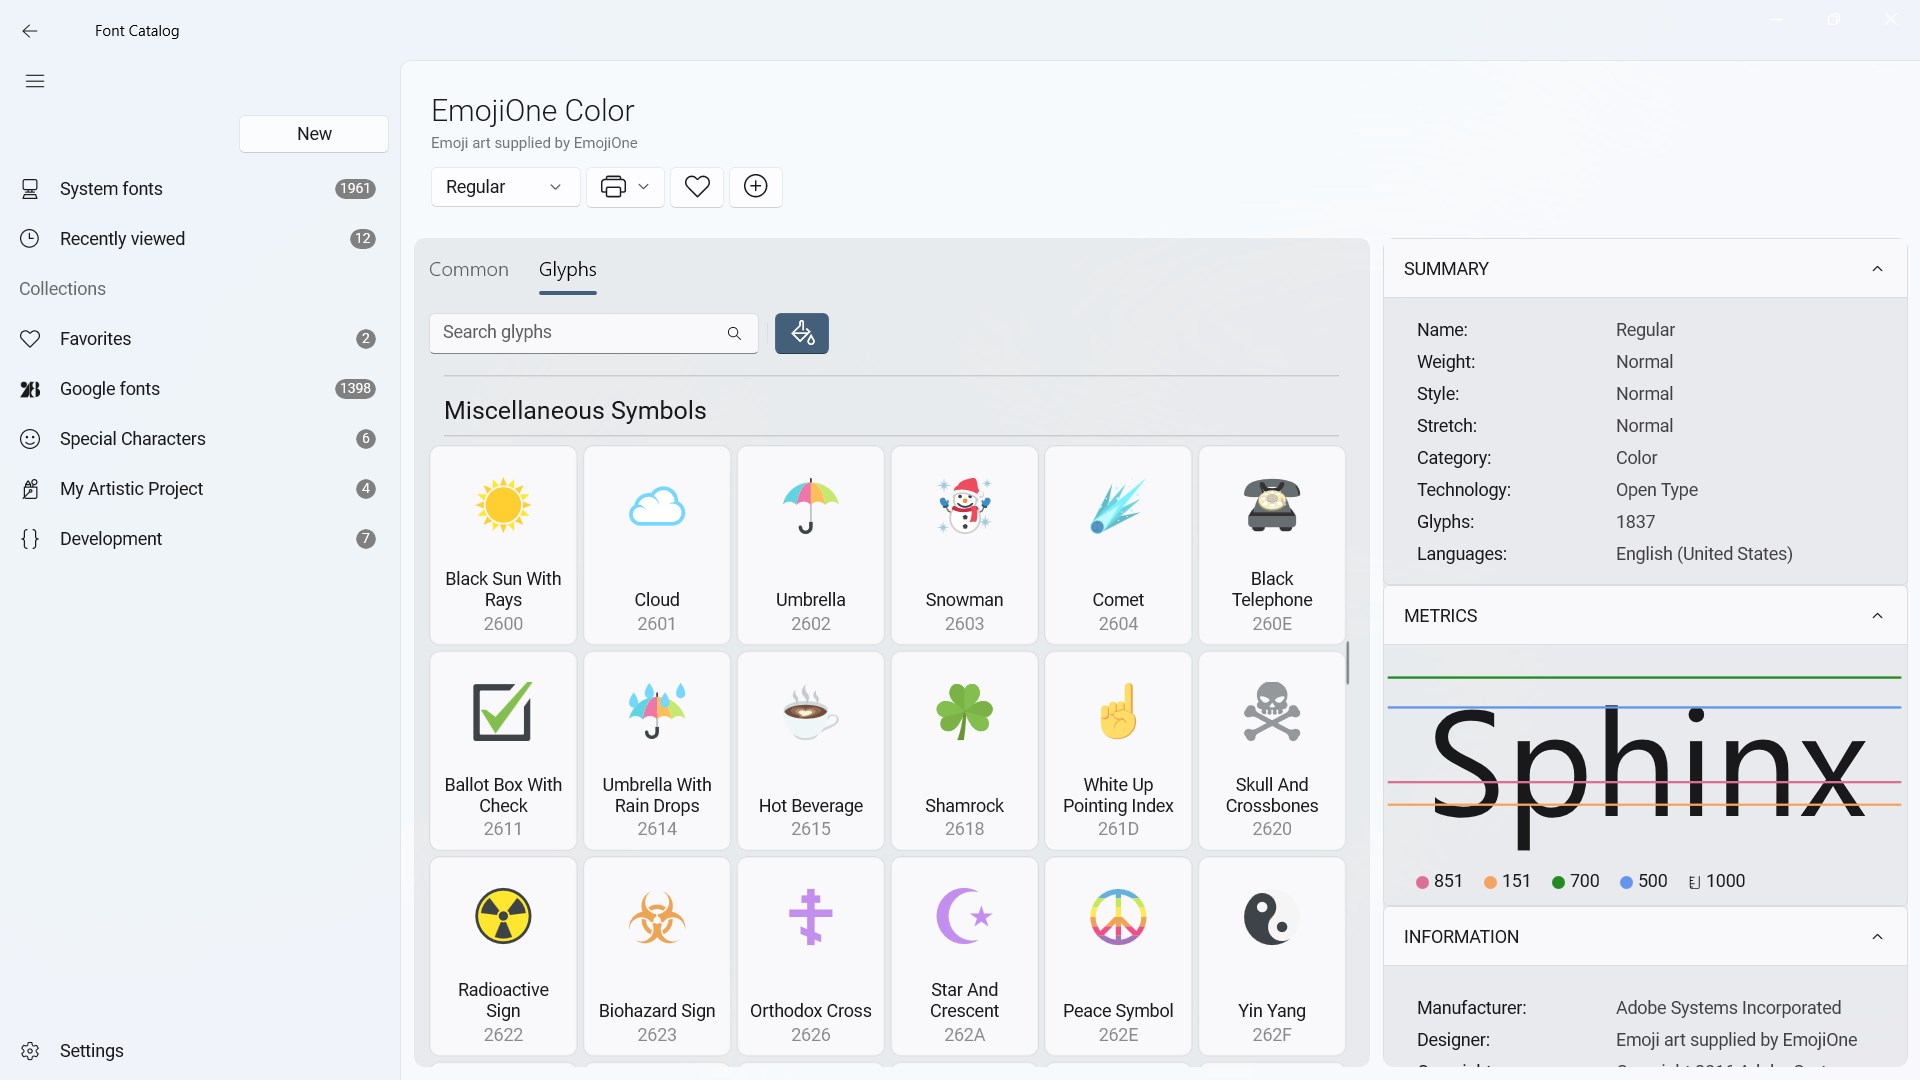Viewport: 1920px width, 1080px height.
Task: Click the magnifier icon in the glyph search bar
Action: tap(735, 333)
